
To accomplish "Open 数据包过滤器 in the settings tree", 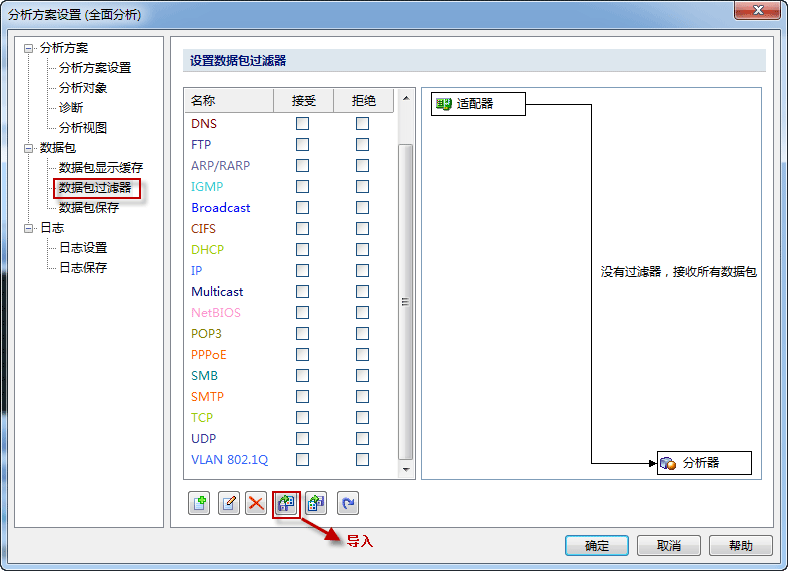I will (95, 188).
